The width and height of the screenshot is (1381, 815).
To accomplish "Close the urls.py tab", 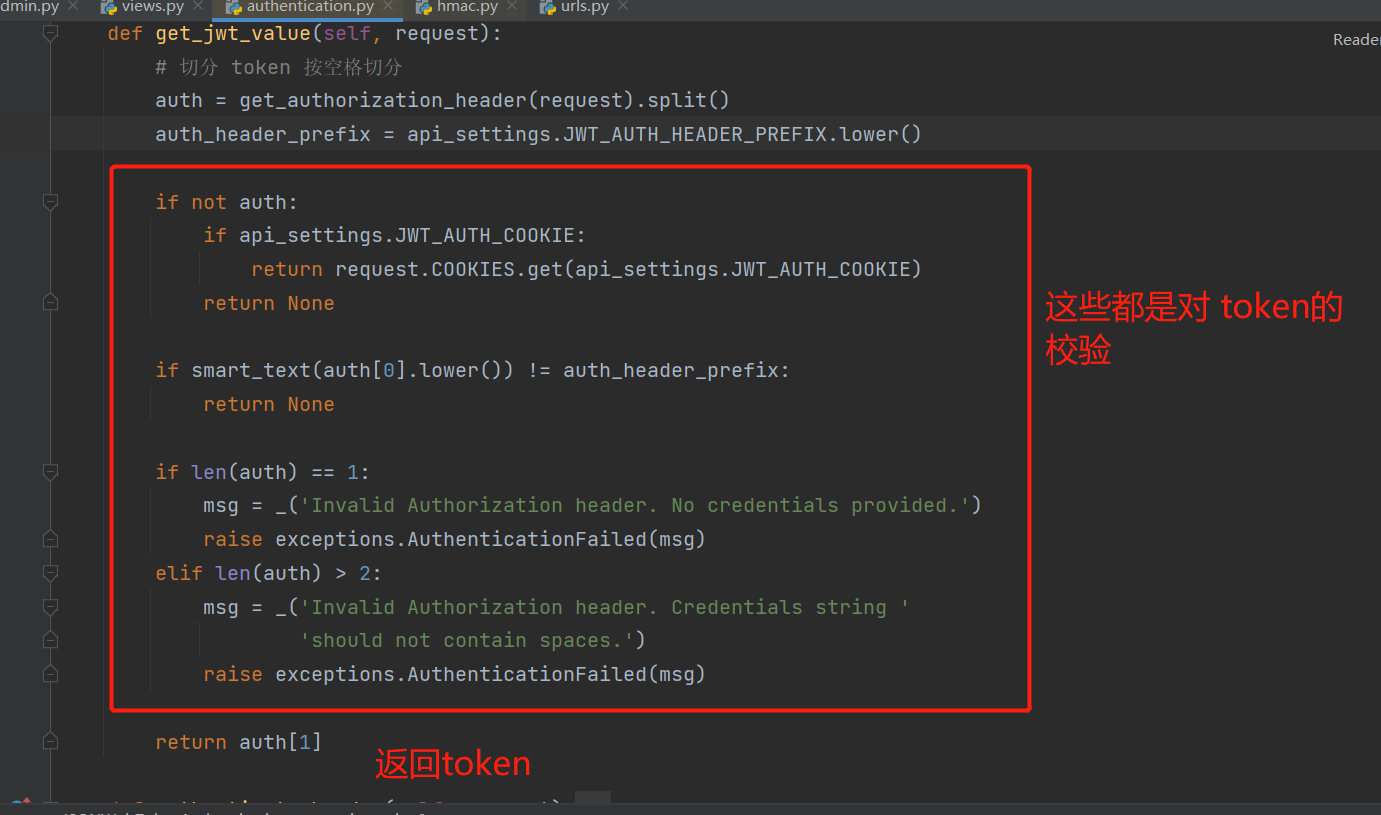I will [x=623, y=7].
